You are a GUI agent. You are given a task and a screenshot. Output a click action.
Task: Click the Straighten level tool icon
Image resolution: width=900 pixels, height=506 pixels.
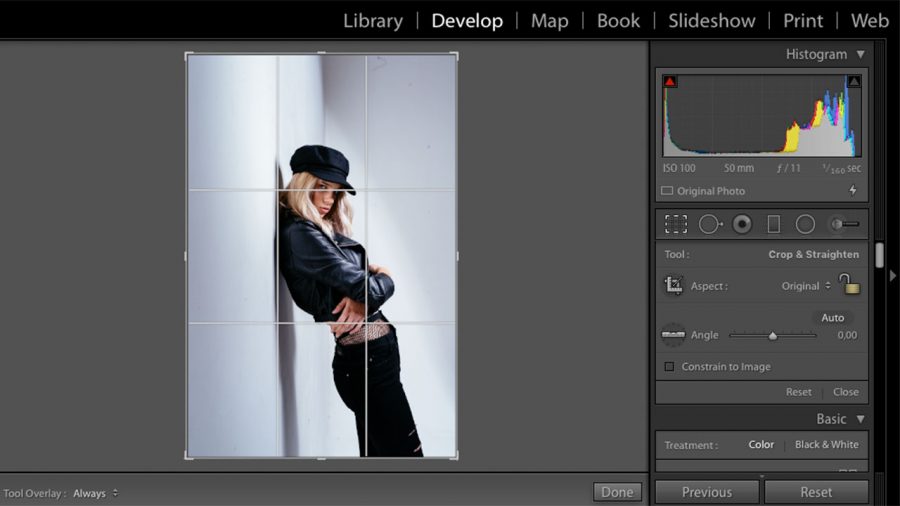click(673, 335)
